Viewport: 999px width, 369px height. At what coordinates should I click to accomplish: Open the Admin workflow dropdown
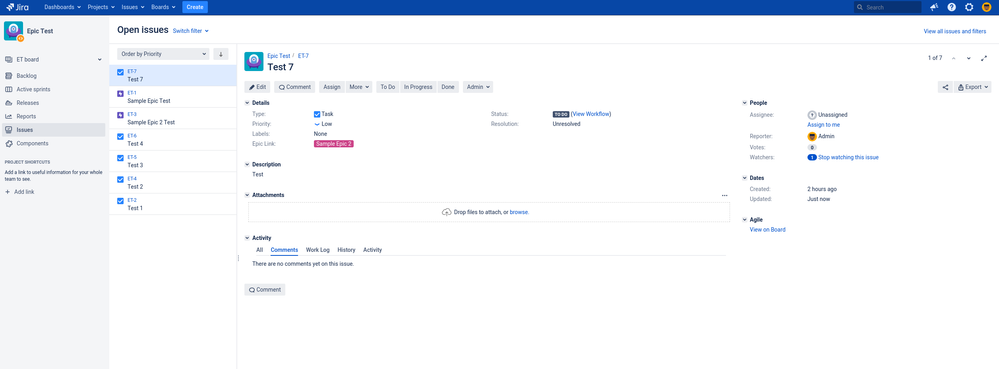[478, 87]
